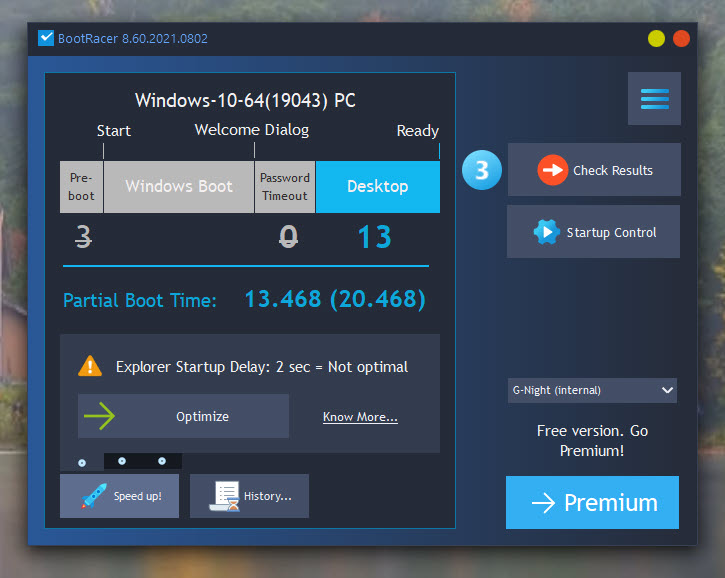This screenshot has width=725, height=578.
Task: Open the hamburger menu
Action: 654,98
